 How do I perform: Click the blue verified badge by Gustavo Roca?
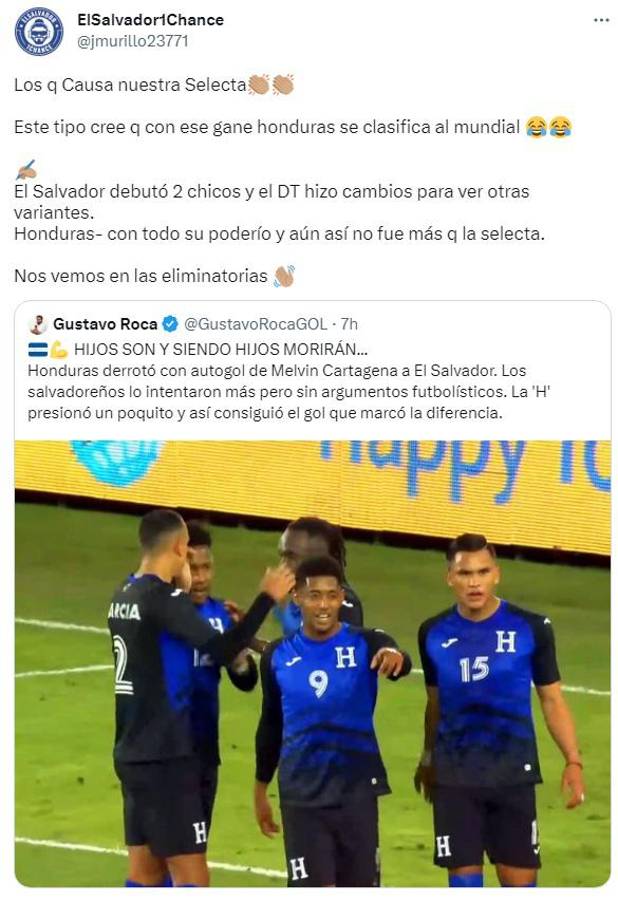click(170, 324)
